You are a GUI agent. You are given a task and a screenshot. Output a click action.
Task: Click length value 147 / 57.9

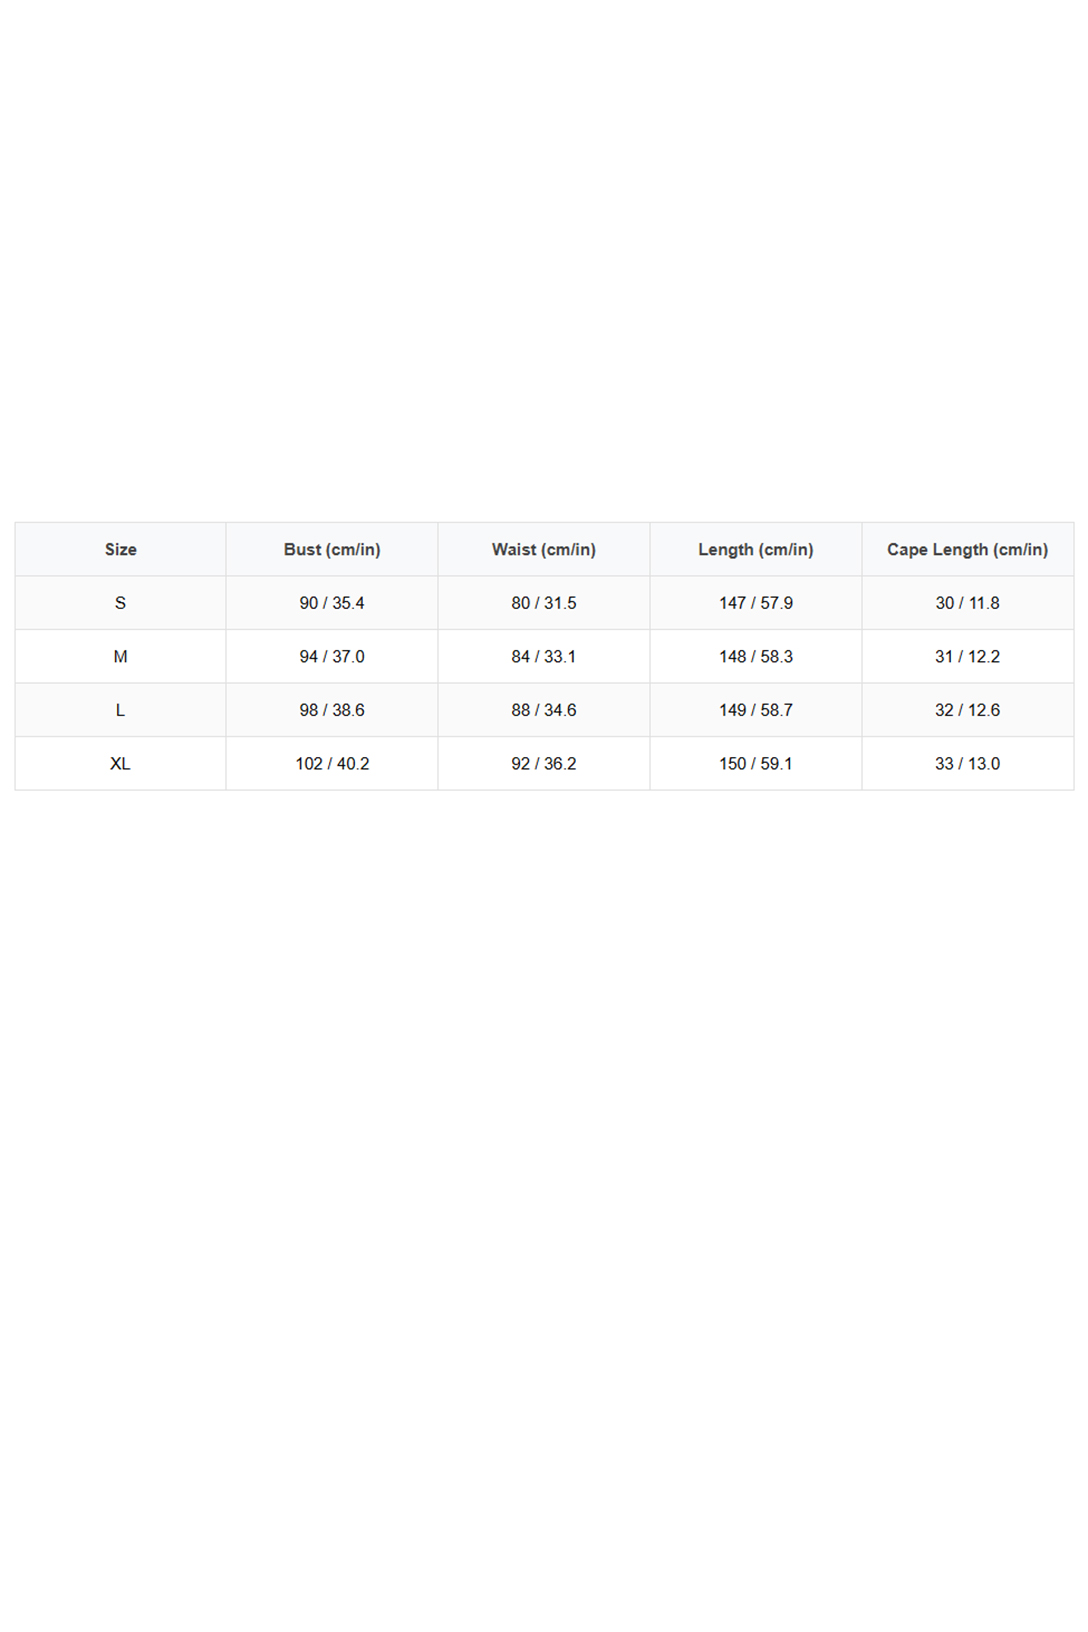756,603
